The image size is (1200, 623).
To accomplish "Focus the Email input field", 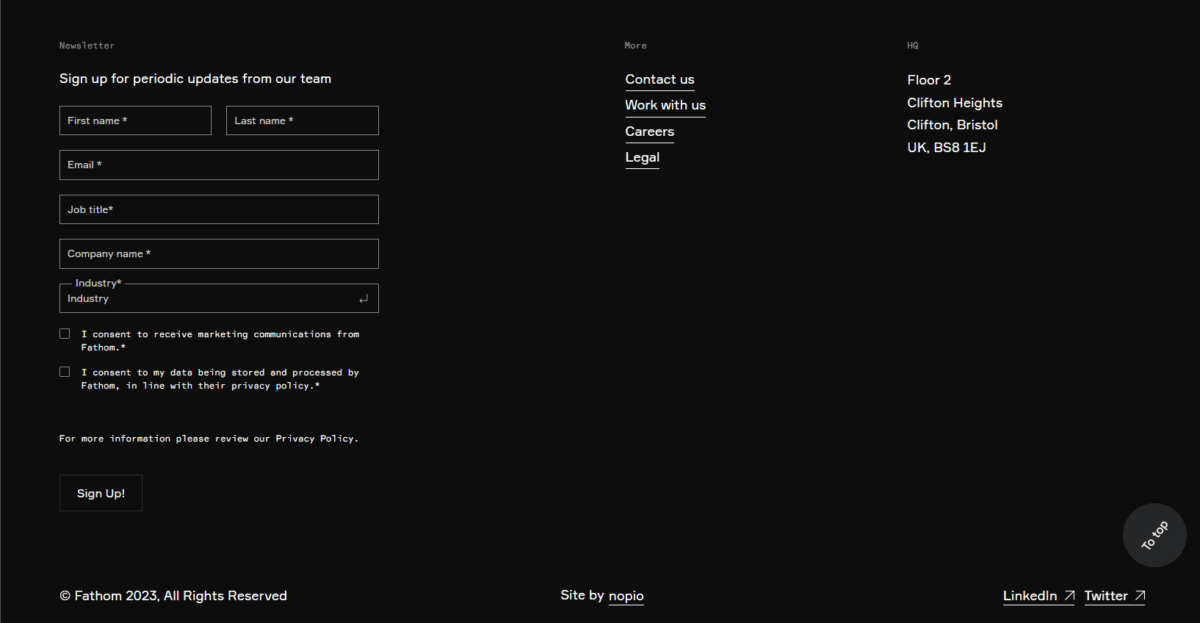I will tap(219, 165).
